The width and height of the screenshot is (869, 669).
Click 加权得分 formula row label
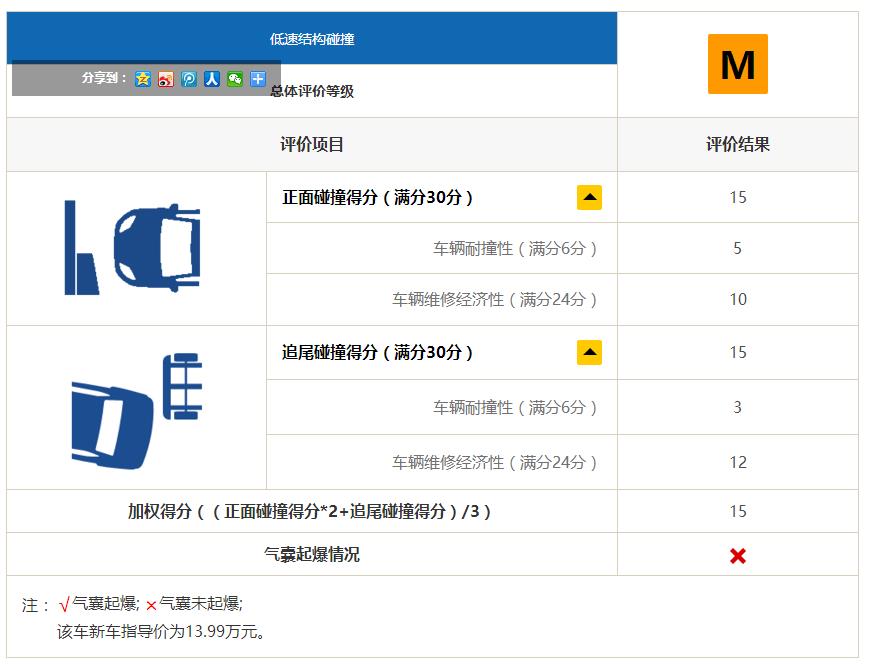pos(309,511)
